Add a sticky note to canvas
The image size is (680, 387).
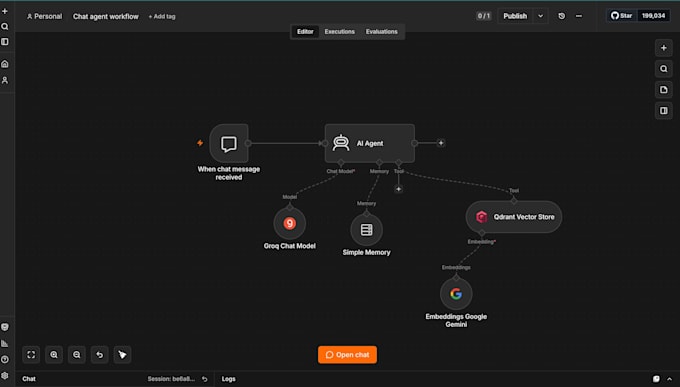pyautogui.click(x=664, y=90)
